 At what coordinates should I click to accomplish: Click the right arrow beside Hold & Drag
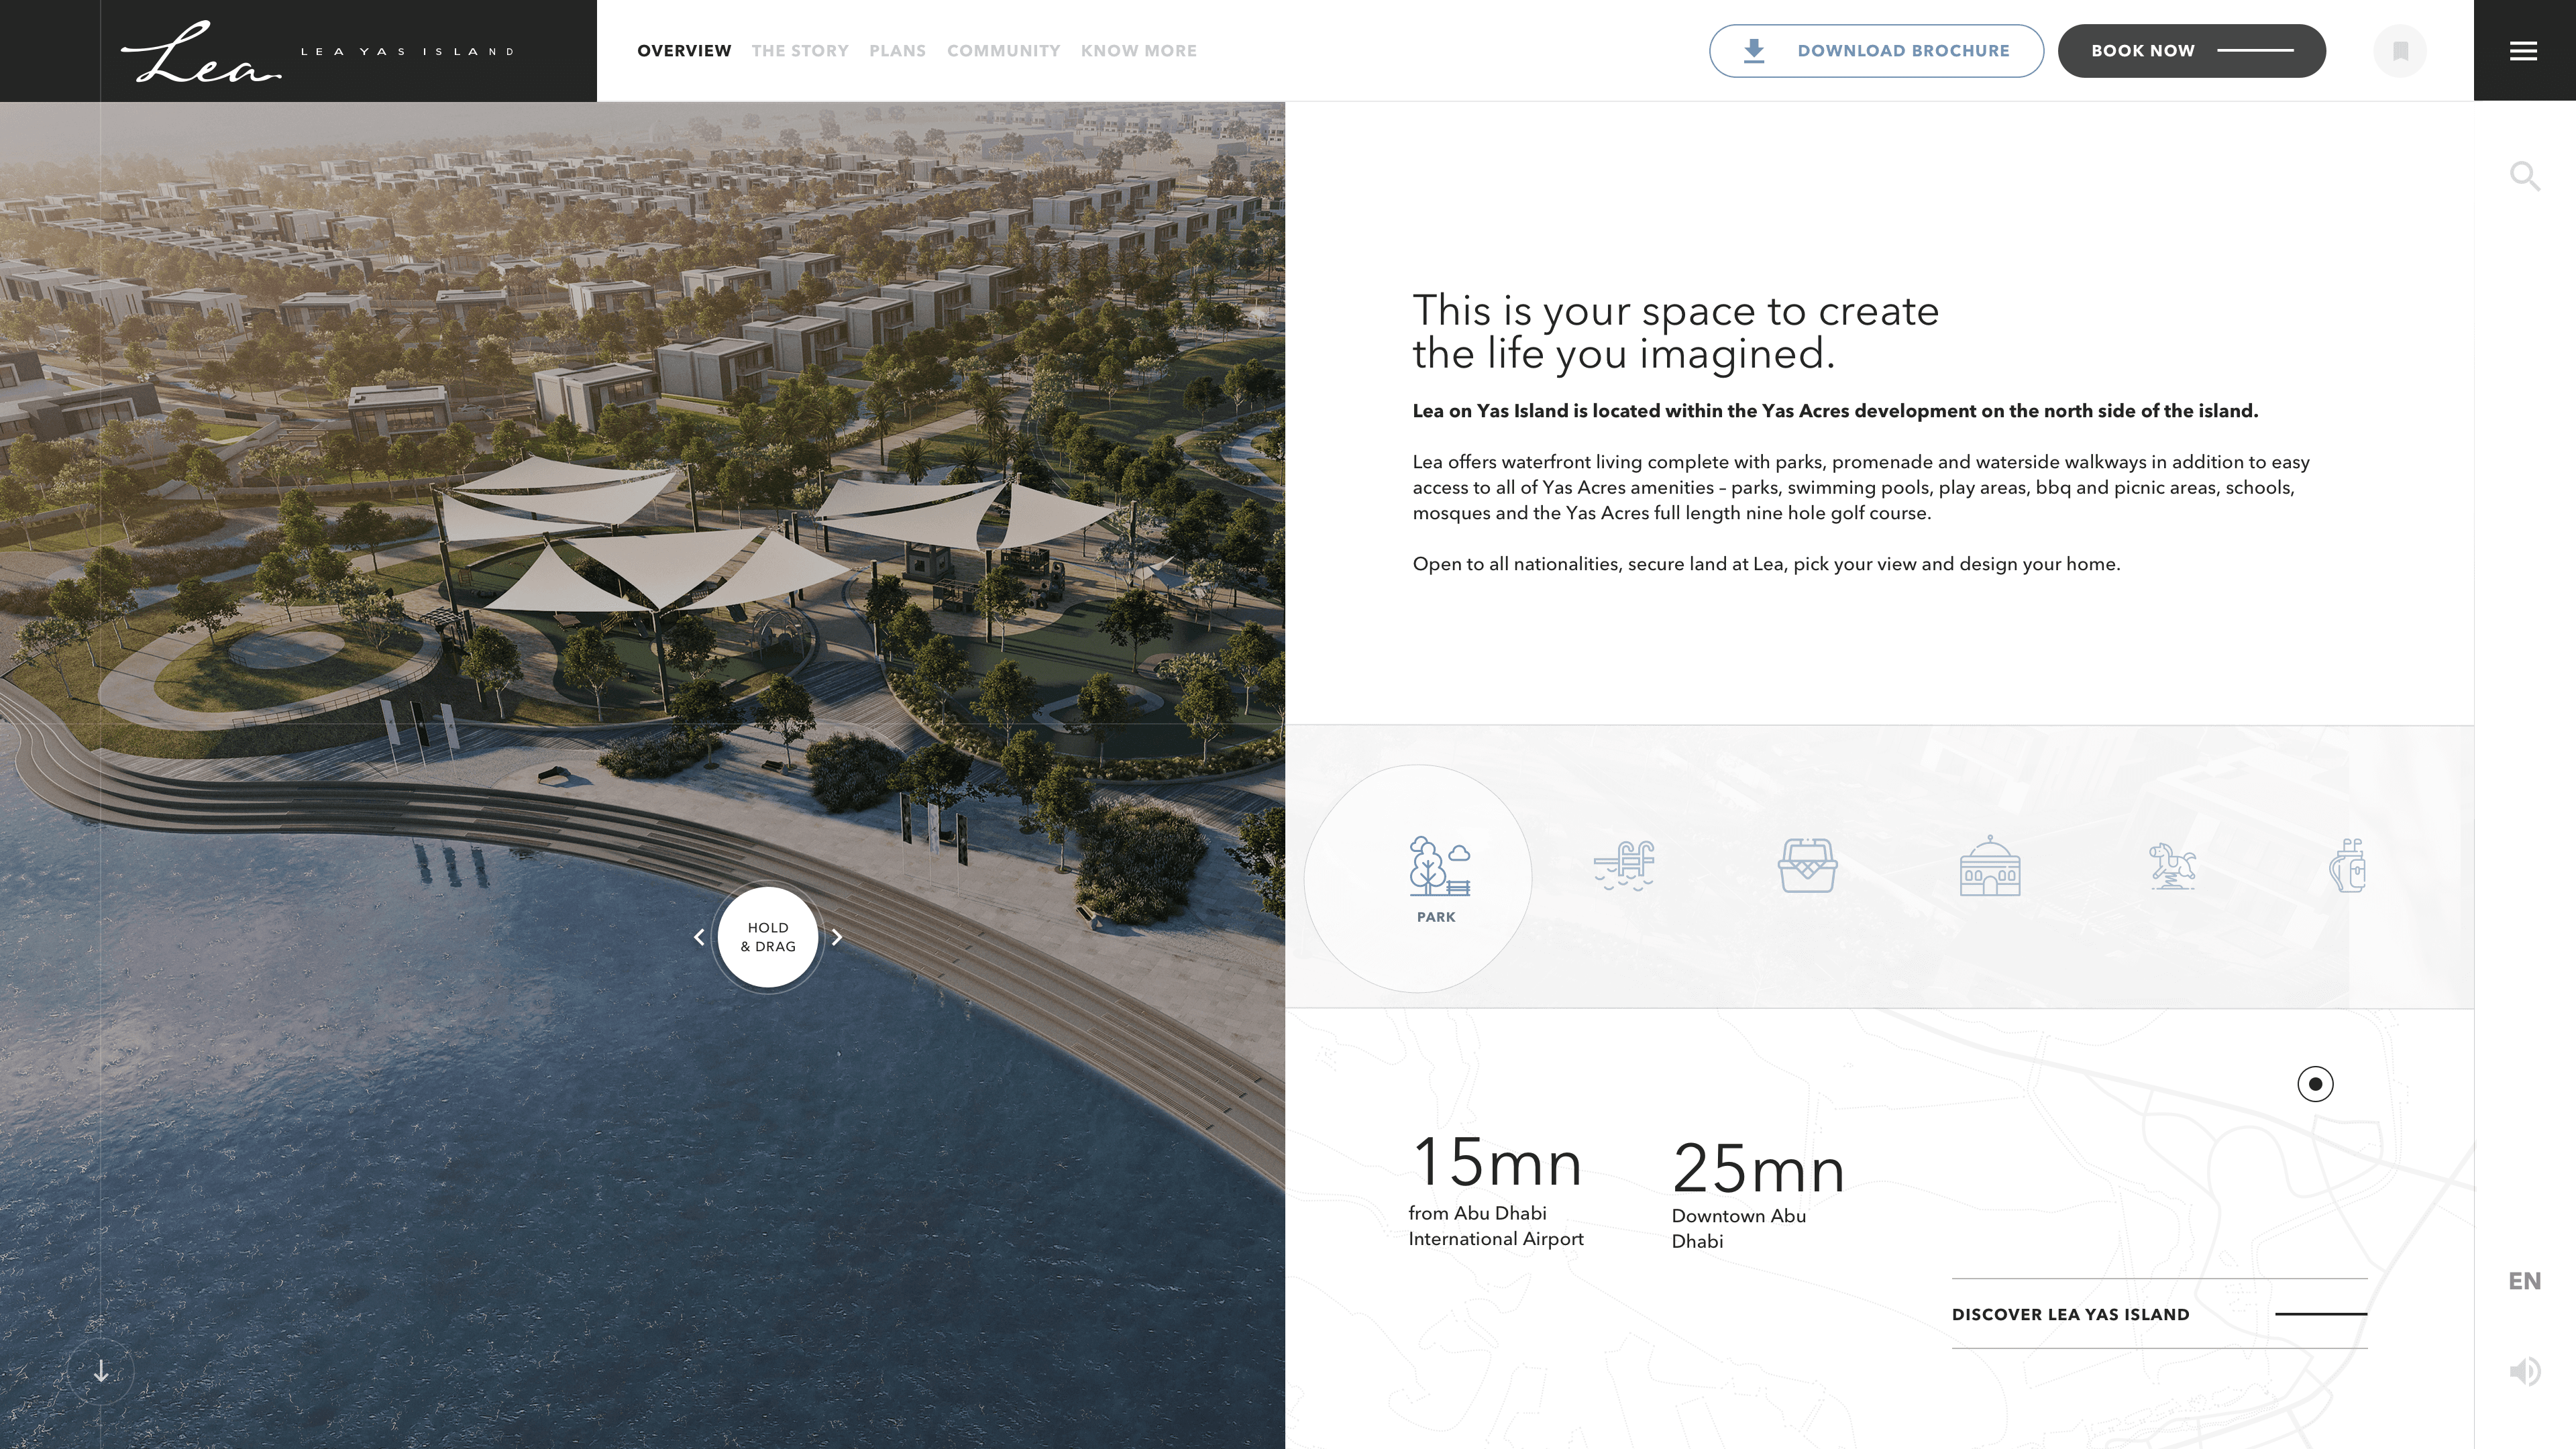coord(837,937)
